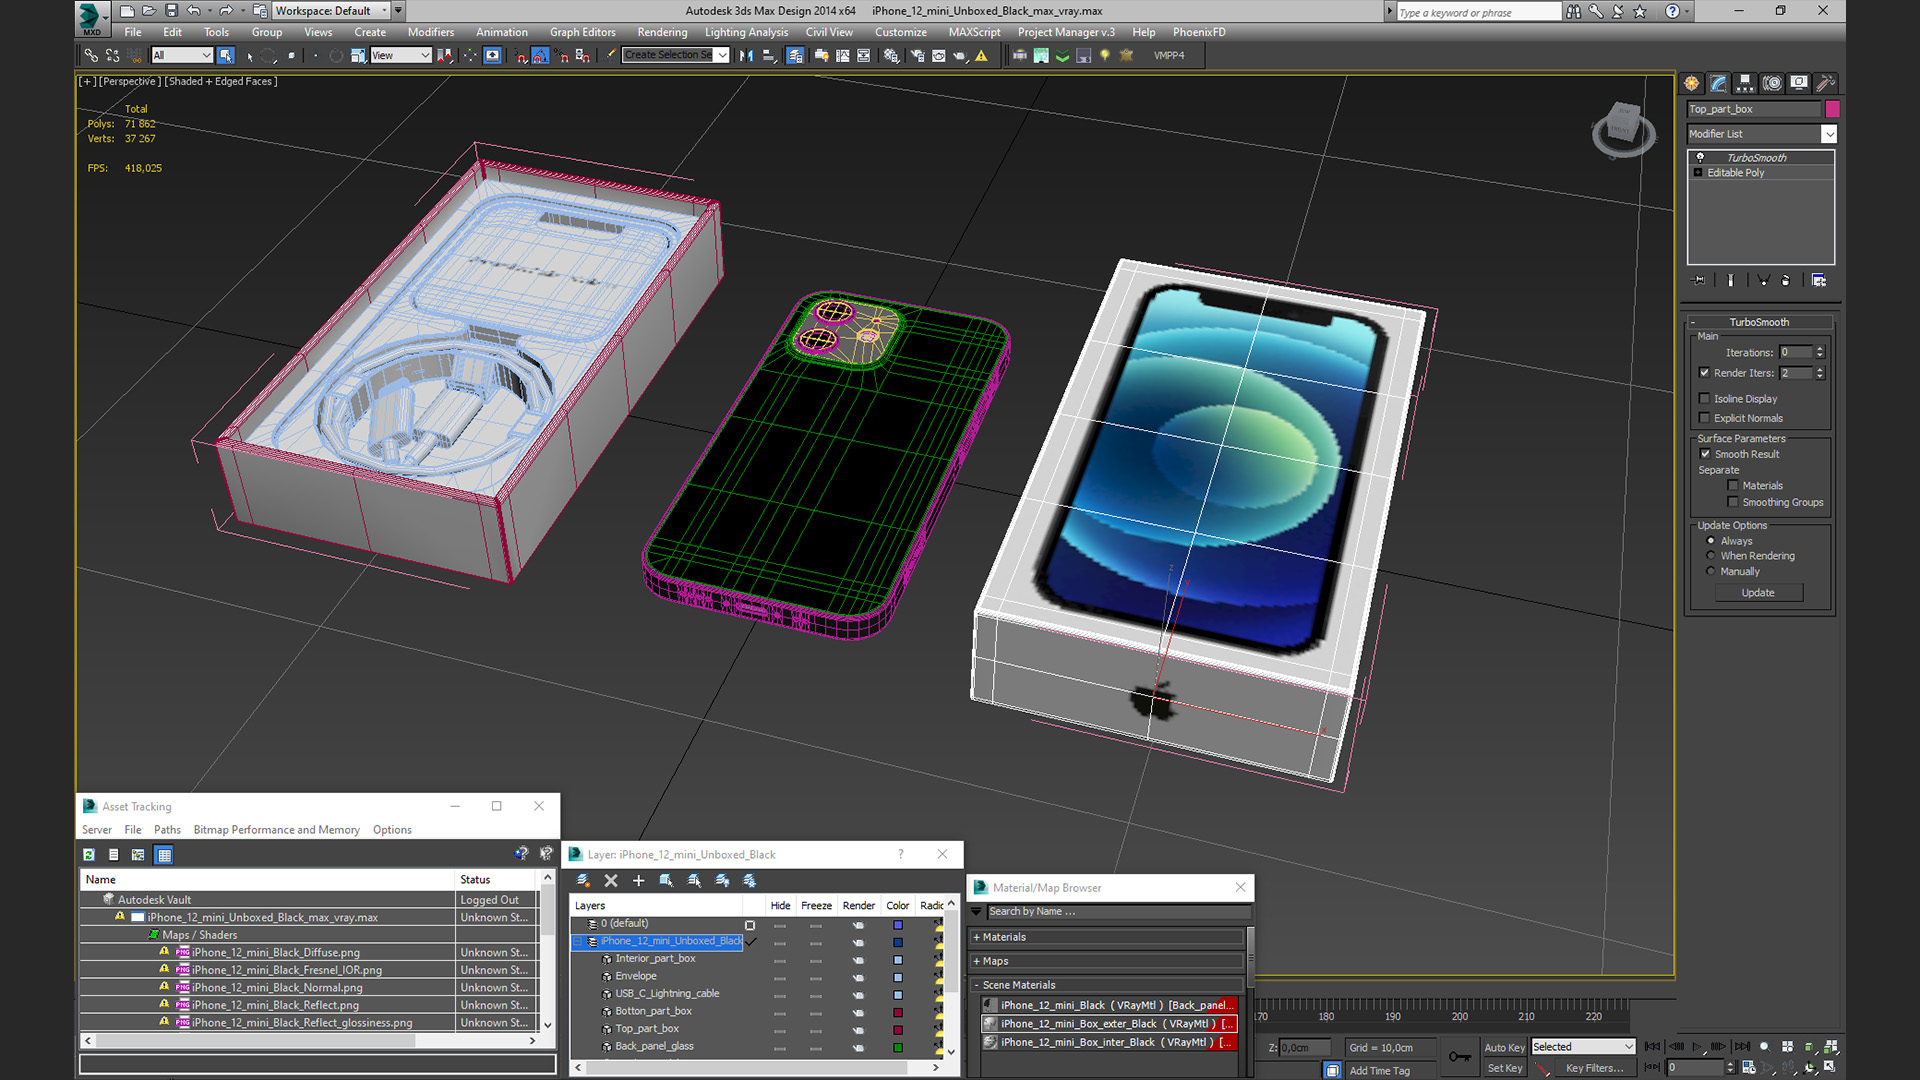This screenshot has width=1920, height=1080.
Task: Open Key Filters dialog button
Action: pos(1594,1068)
